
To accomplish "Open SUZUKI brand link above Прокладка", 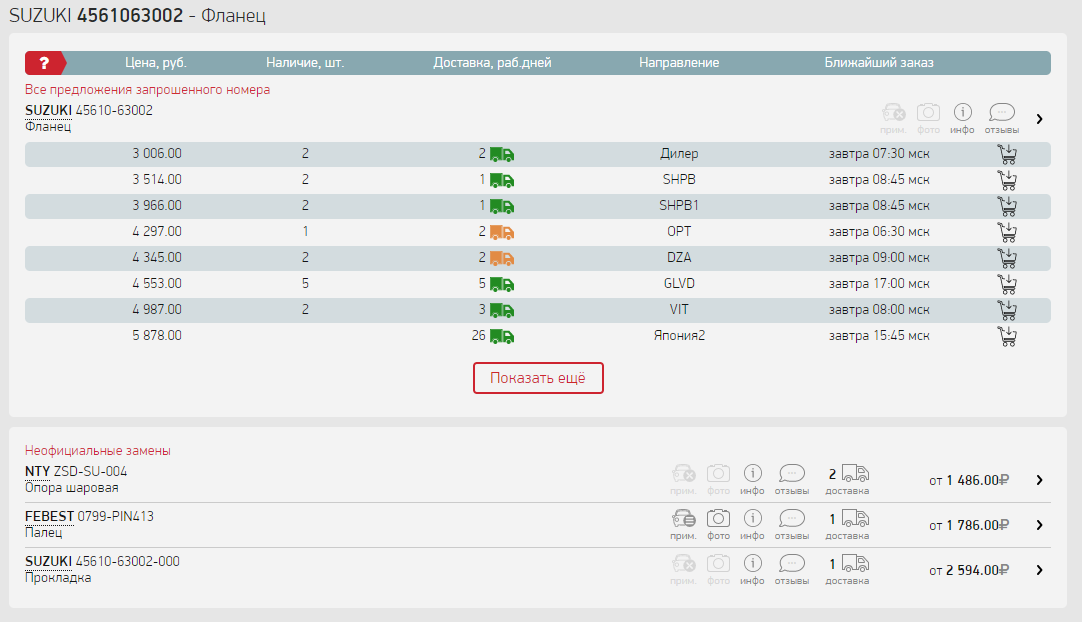I will tap(48, 561).
